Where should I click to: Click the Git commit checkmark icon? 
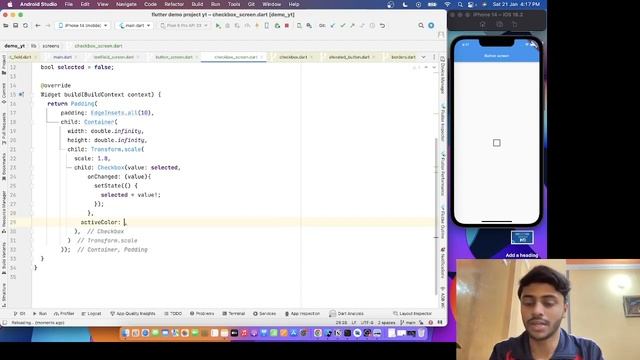click(343, 26)
